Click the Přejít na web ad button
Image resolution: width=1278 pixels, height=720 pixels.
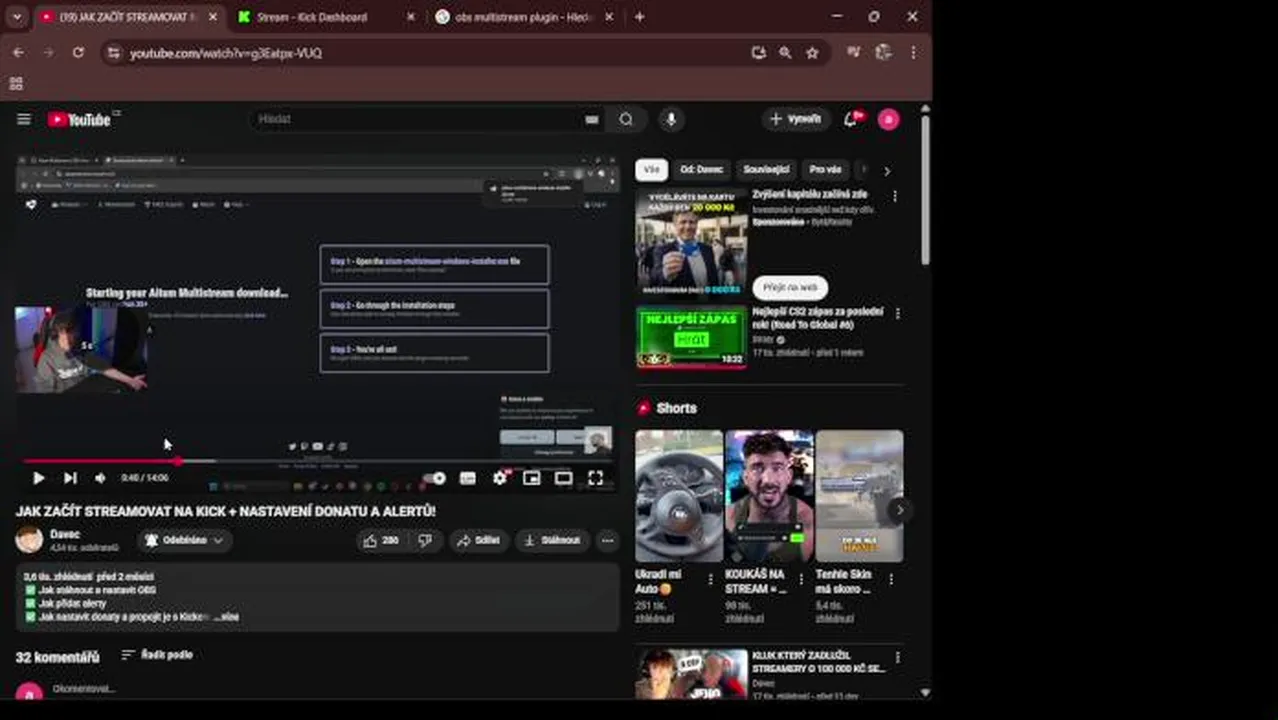pyautogui.click(x=790, y=287)
